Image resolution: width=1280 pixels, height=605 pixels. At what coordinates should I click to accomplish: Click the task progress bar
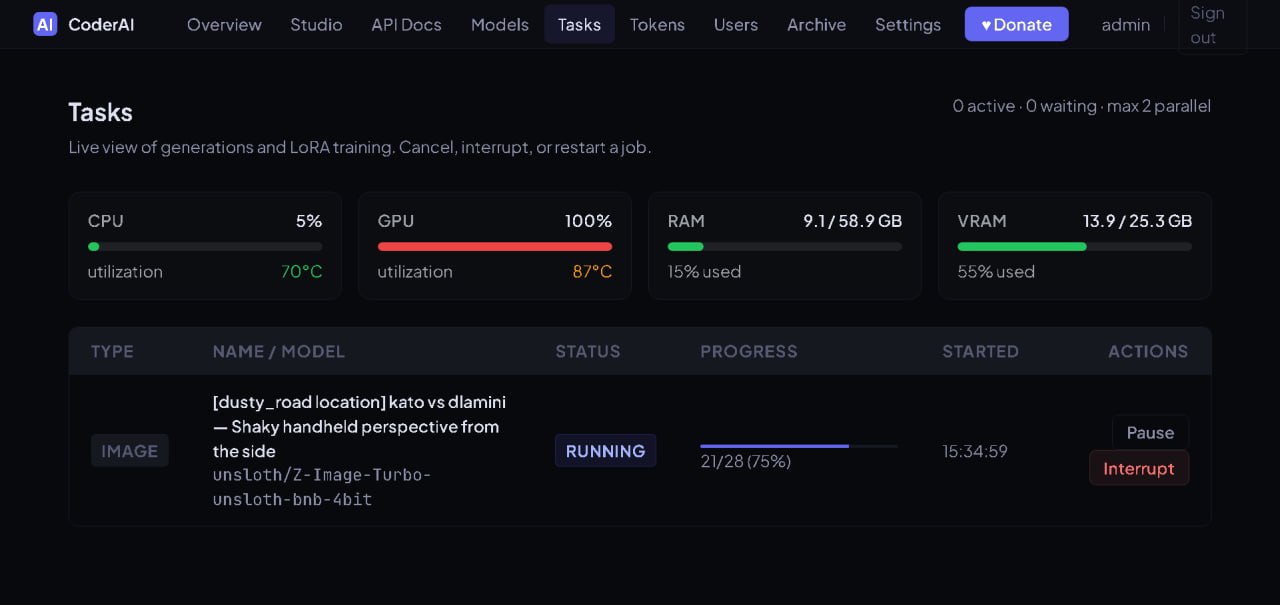798,446
